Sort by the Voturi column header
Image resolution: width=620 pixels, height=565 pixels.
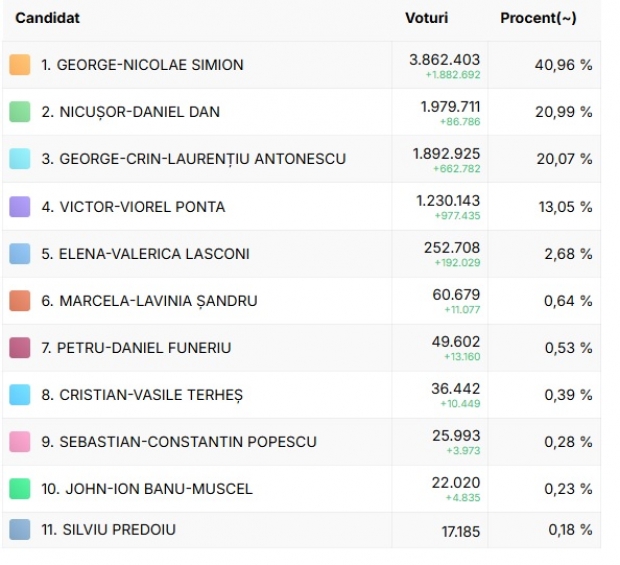pos(427,18)
